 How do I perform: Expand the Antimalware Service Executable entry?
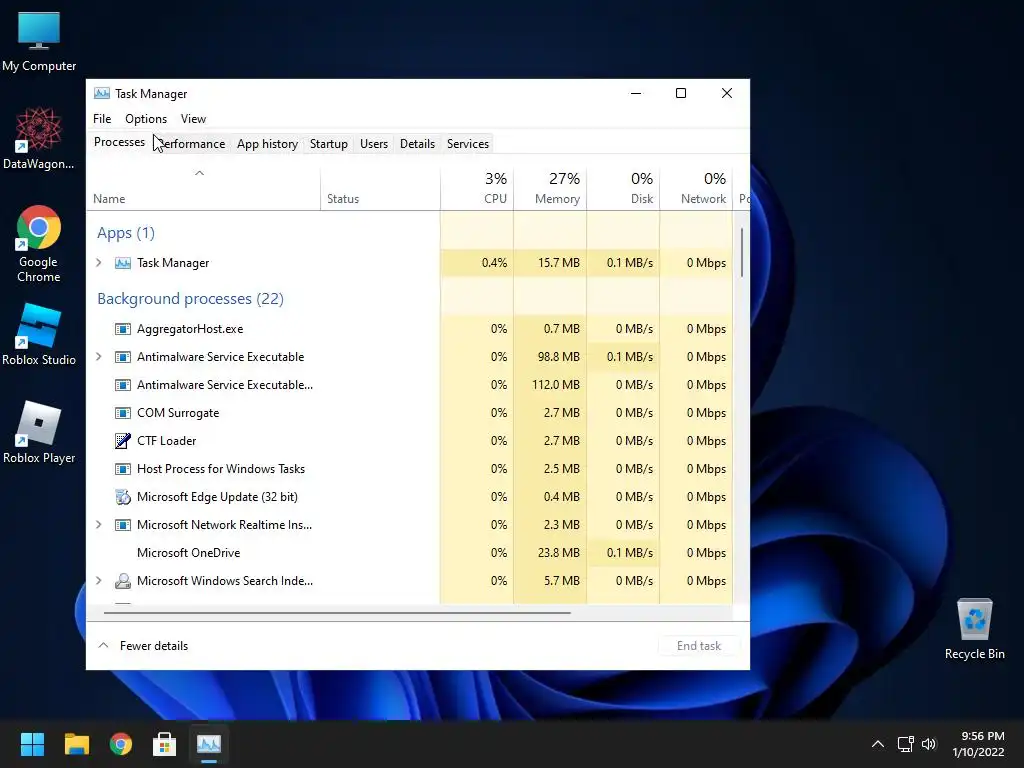99,357
